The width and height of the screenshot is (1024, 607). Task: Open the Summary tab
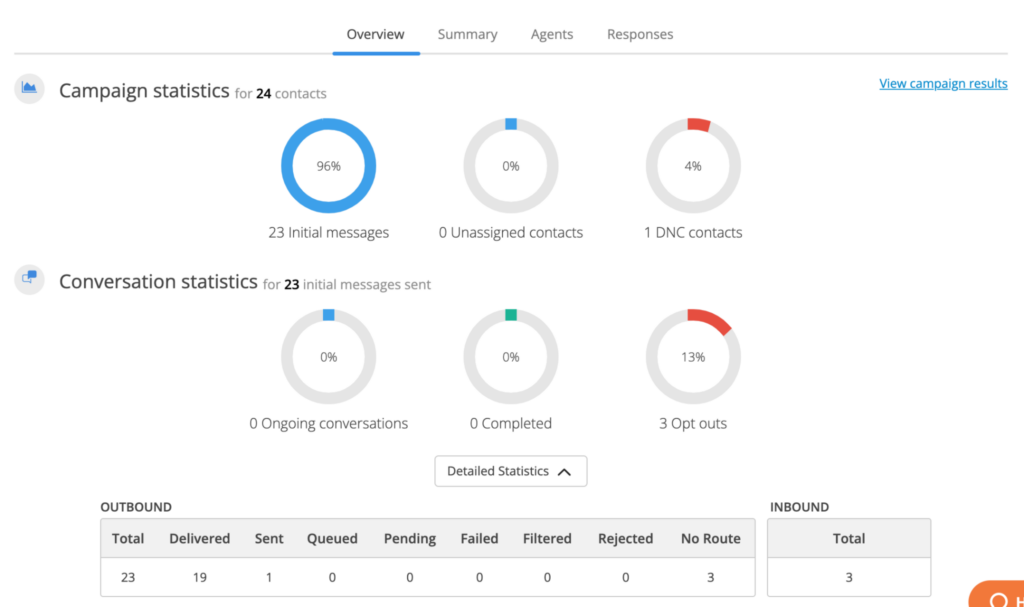[468, 34]
